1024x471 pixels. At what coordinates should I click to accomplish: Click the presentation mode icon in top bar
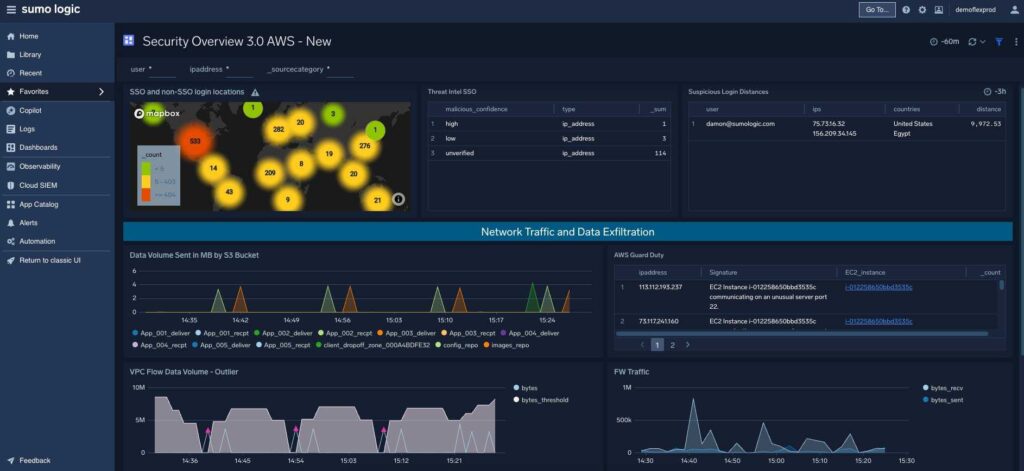coord(938,9)
